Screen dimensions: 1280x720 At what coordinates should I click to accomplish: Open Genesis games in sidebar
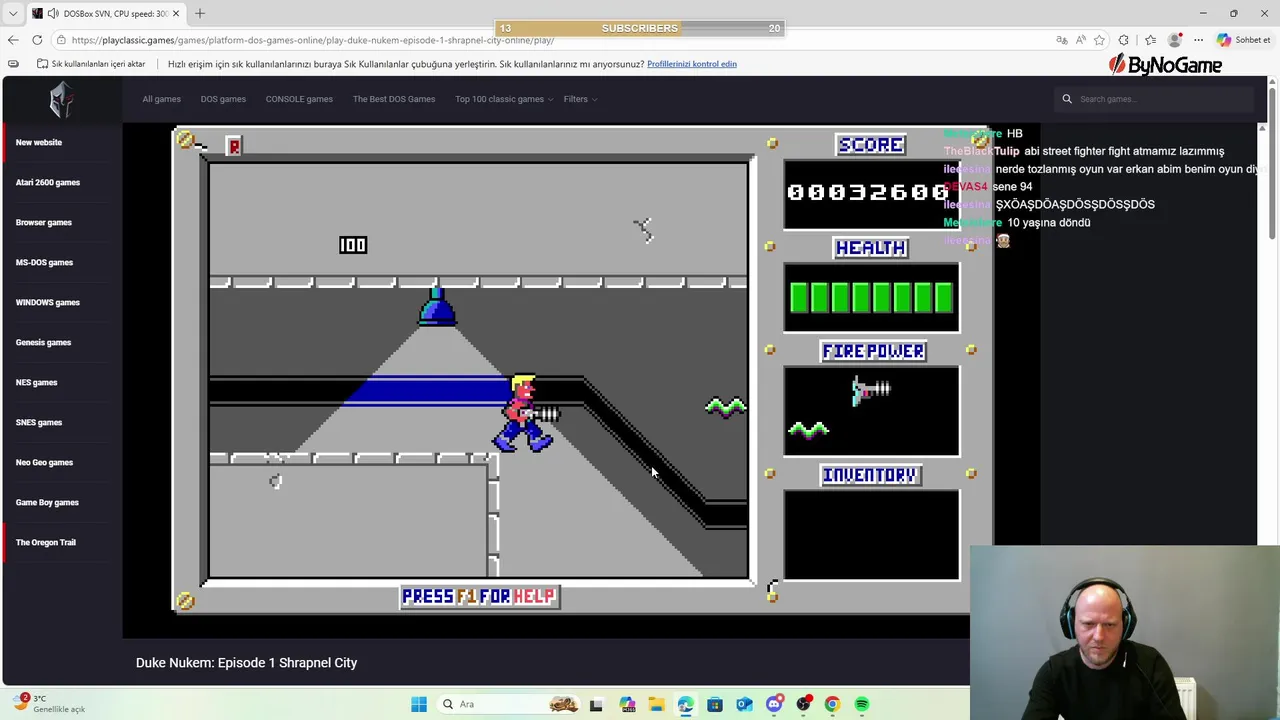pyautogui.click(x=44, y=342)
